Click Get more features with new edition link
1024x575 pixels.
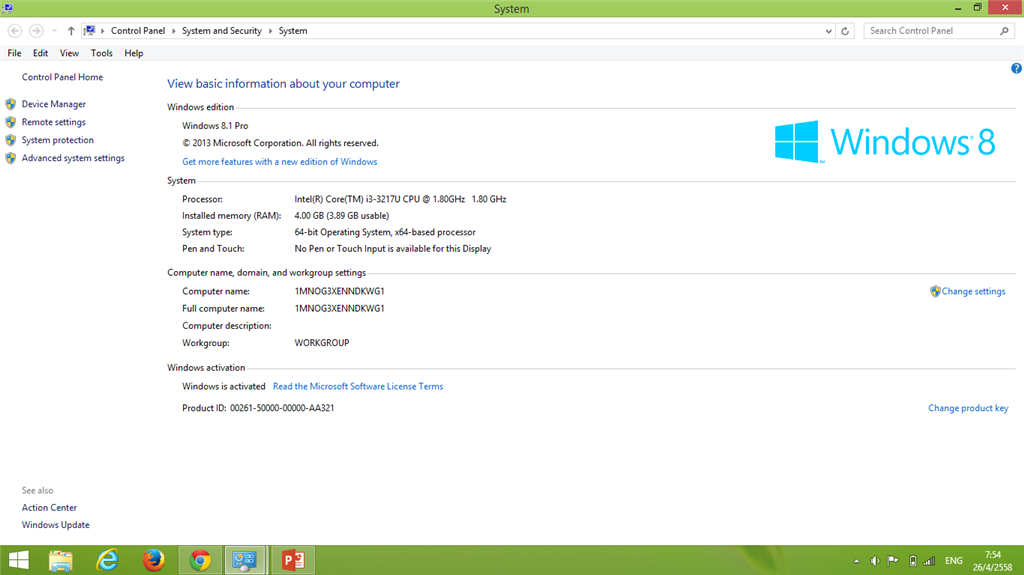coord(280,161)
